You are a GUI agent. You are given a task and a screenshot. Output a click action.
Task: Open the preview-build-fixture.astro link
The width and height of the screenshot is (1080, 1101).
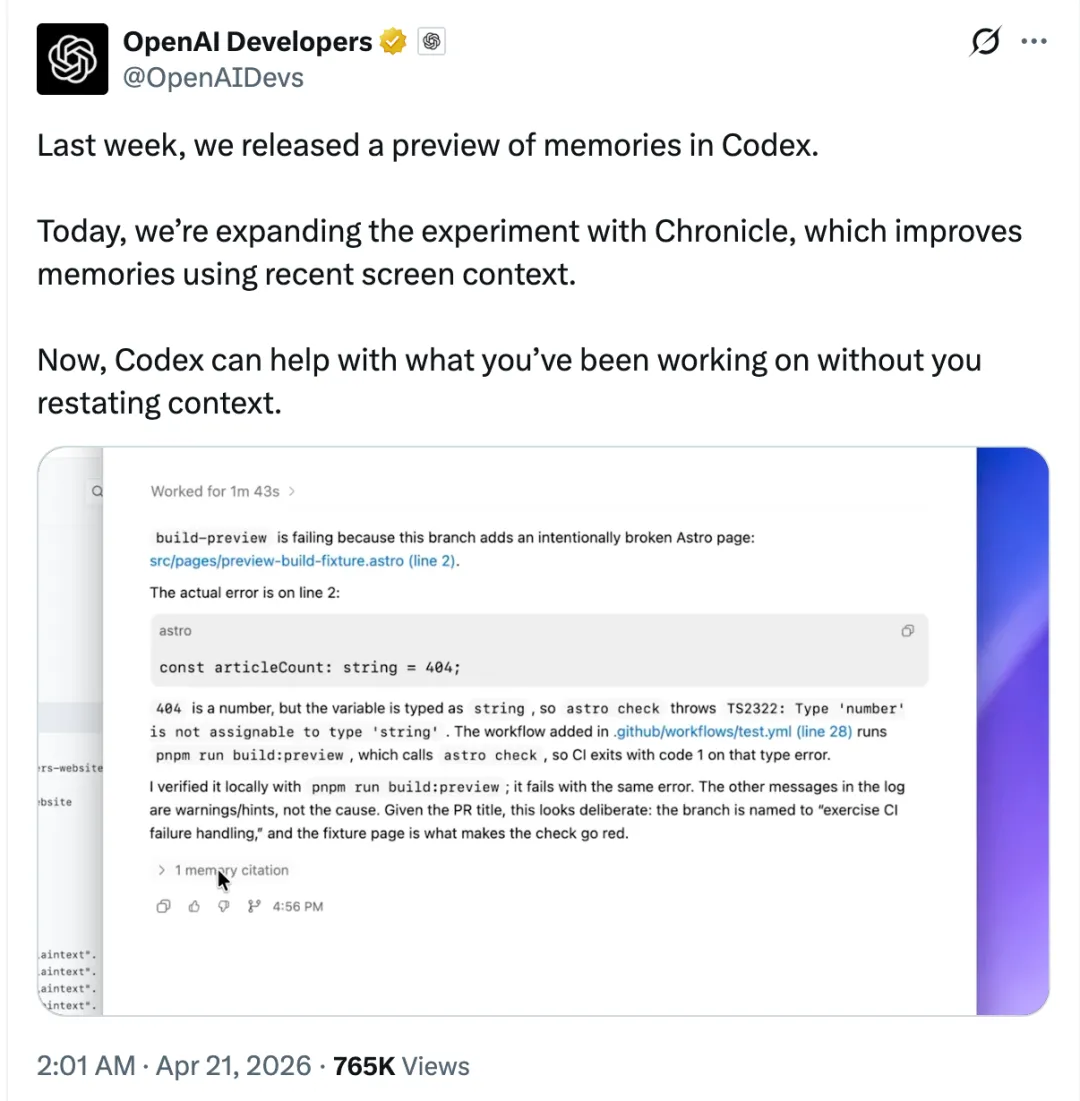click(303, 561)
